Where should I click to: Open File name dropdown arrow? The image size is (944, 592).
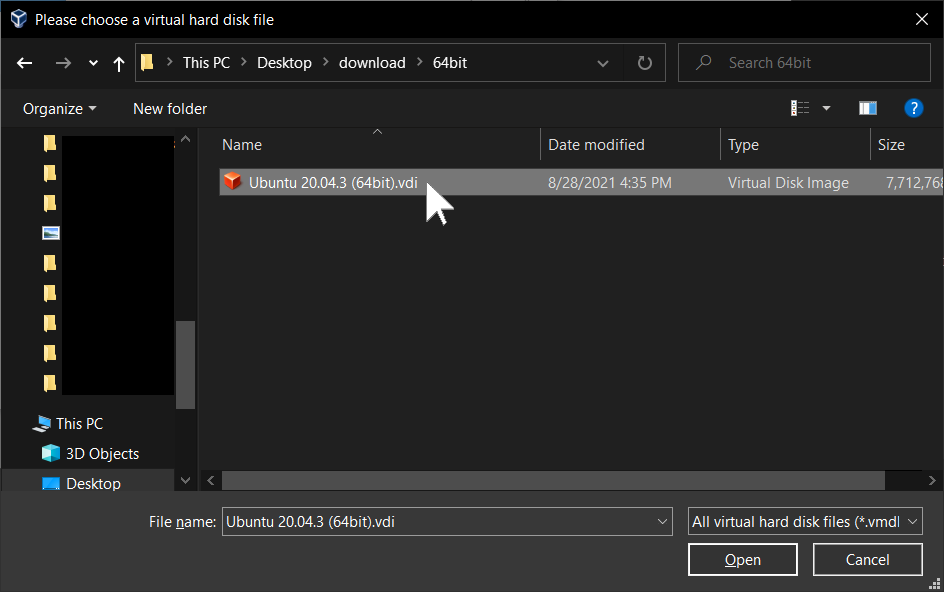tap(663, 522)
